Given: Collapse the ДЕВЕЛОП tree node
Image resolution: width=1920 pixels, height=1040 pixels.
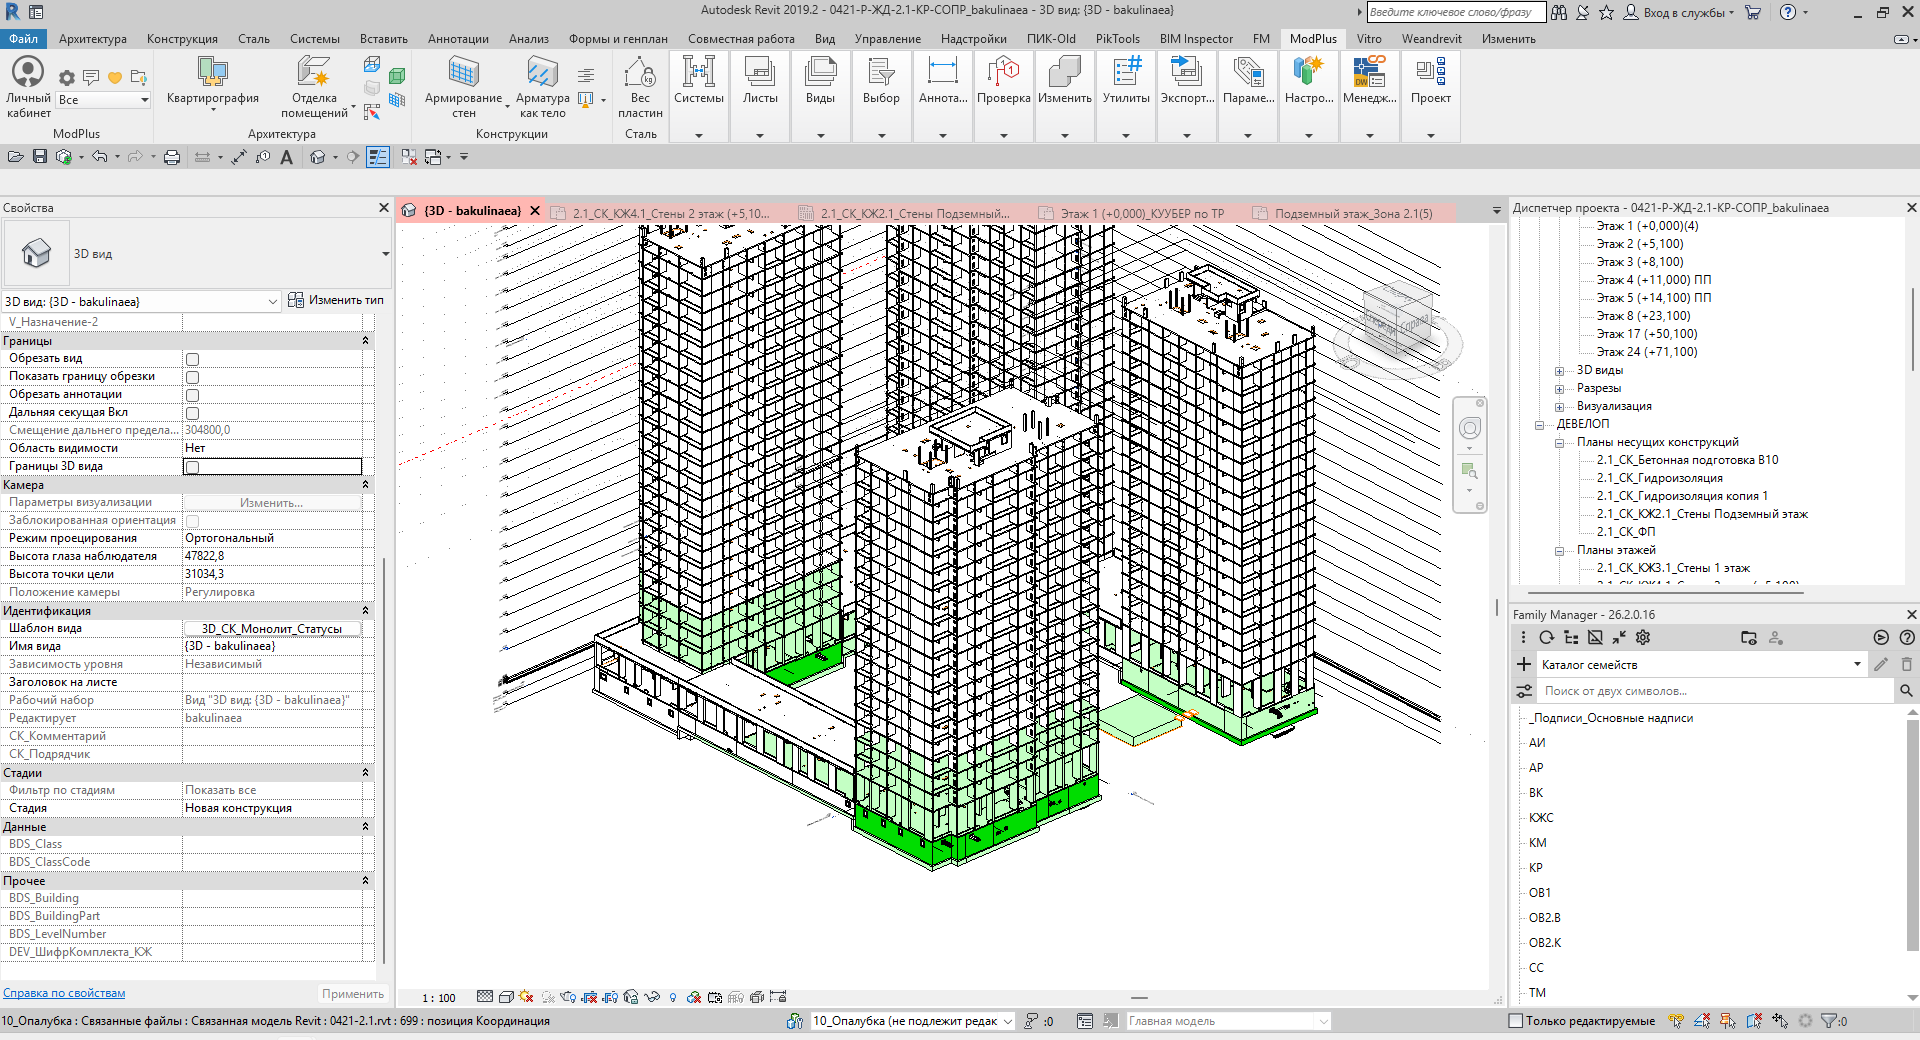Looking at the screenshot, I should click(1540, 425).
